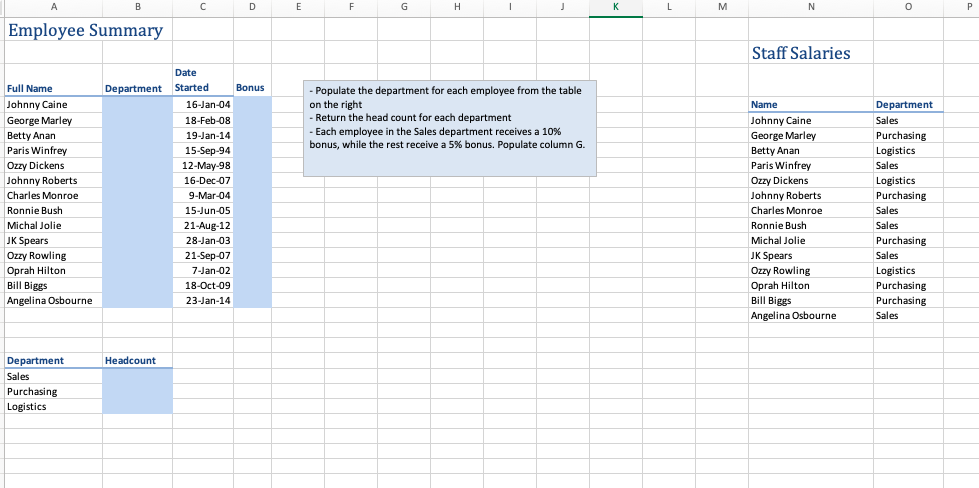Viewport: 979px width, 488px height.
Task: Select Michal Jolie in Full Name column
Action: click(x=54, y=225)
